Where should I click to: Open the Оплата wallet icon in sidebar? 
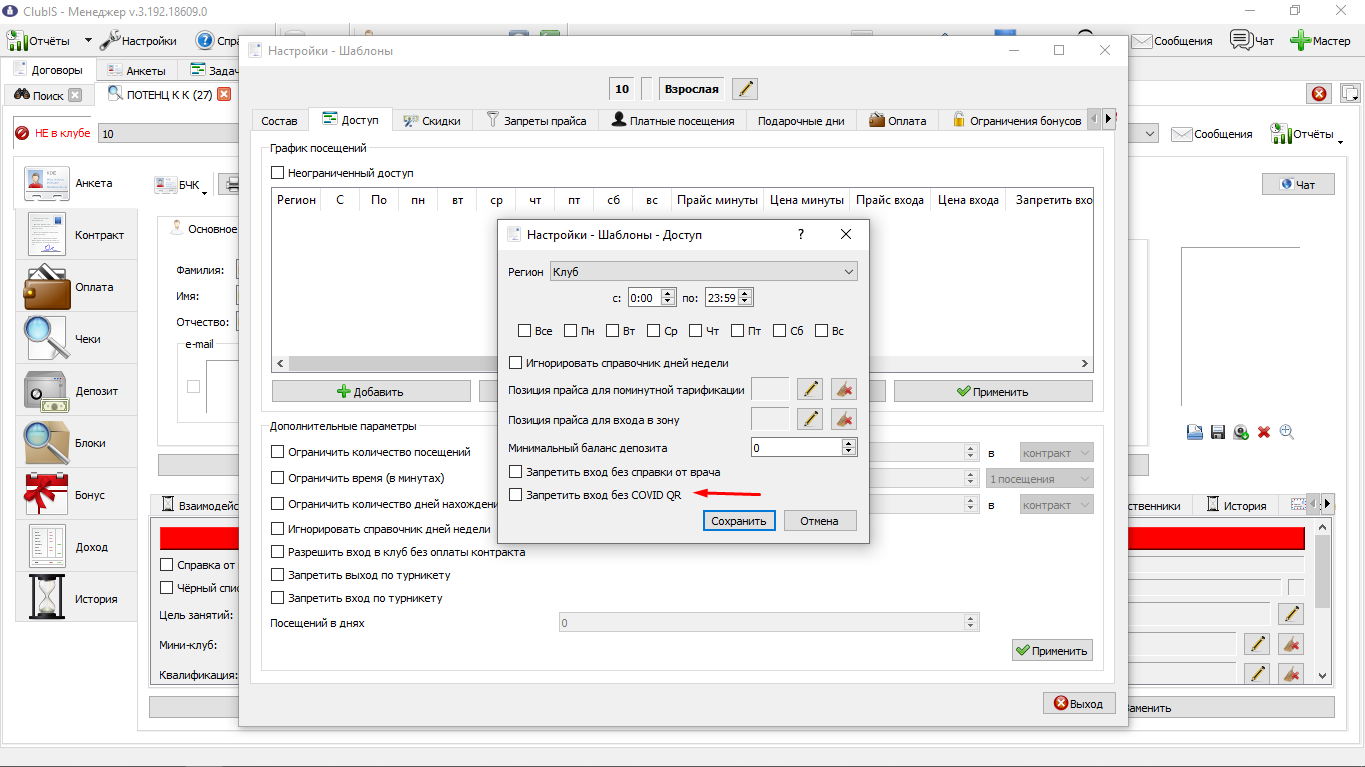(x=46, y=287)
